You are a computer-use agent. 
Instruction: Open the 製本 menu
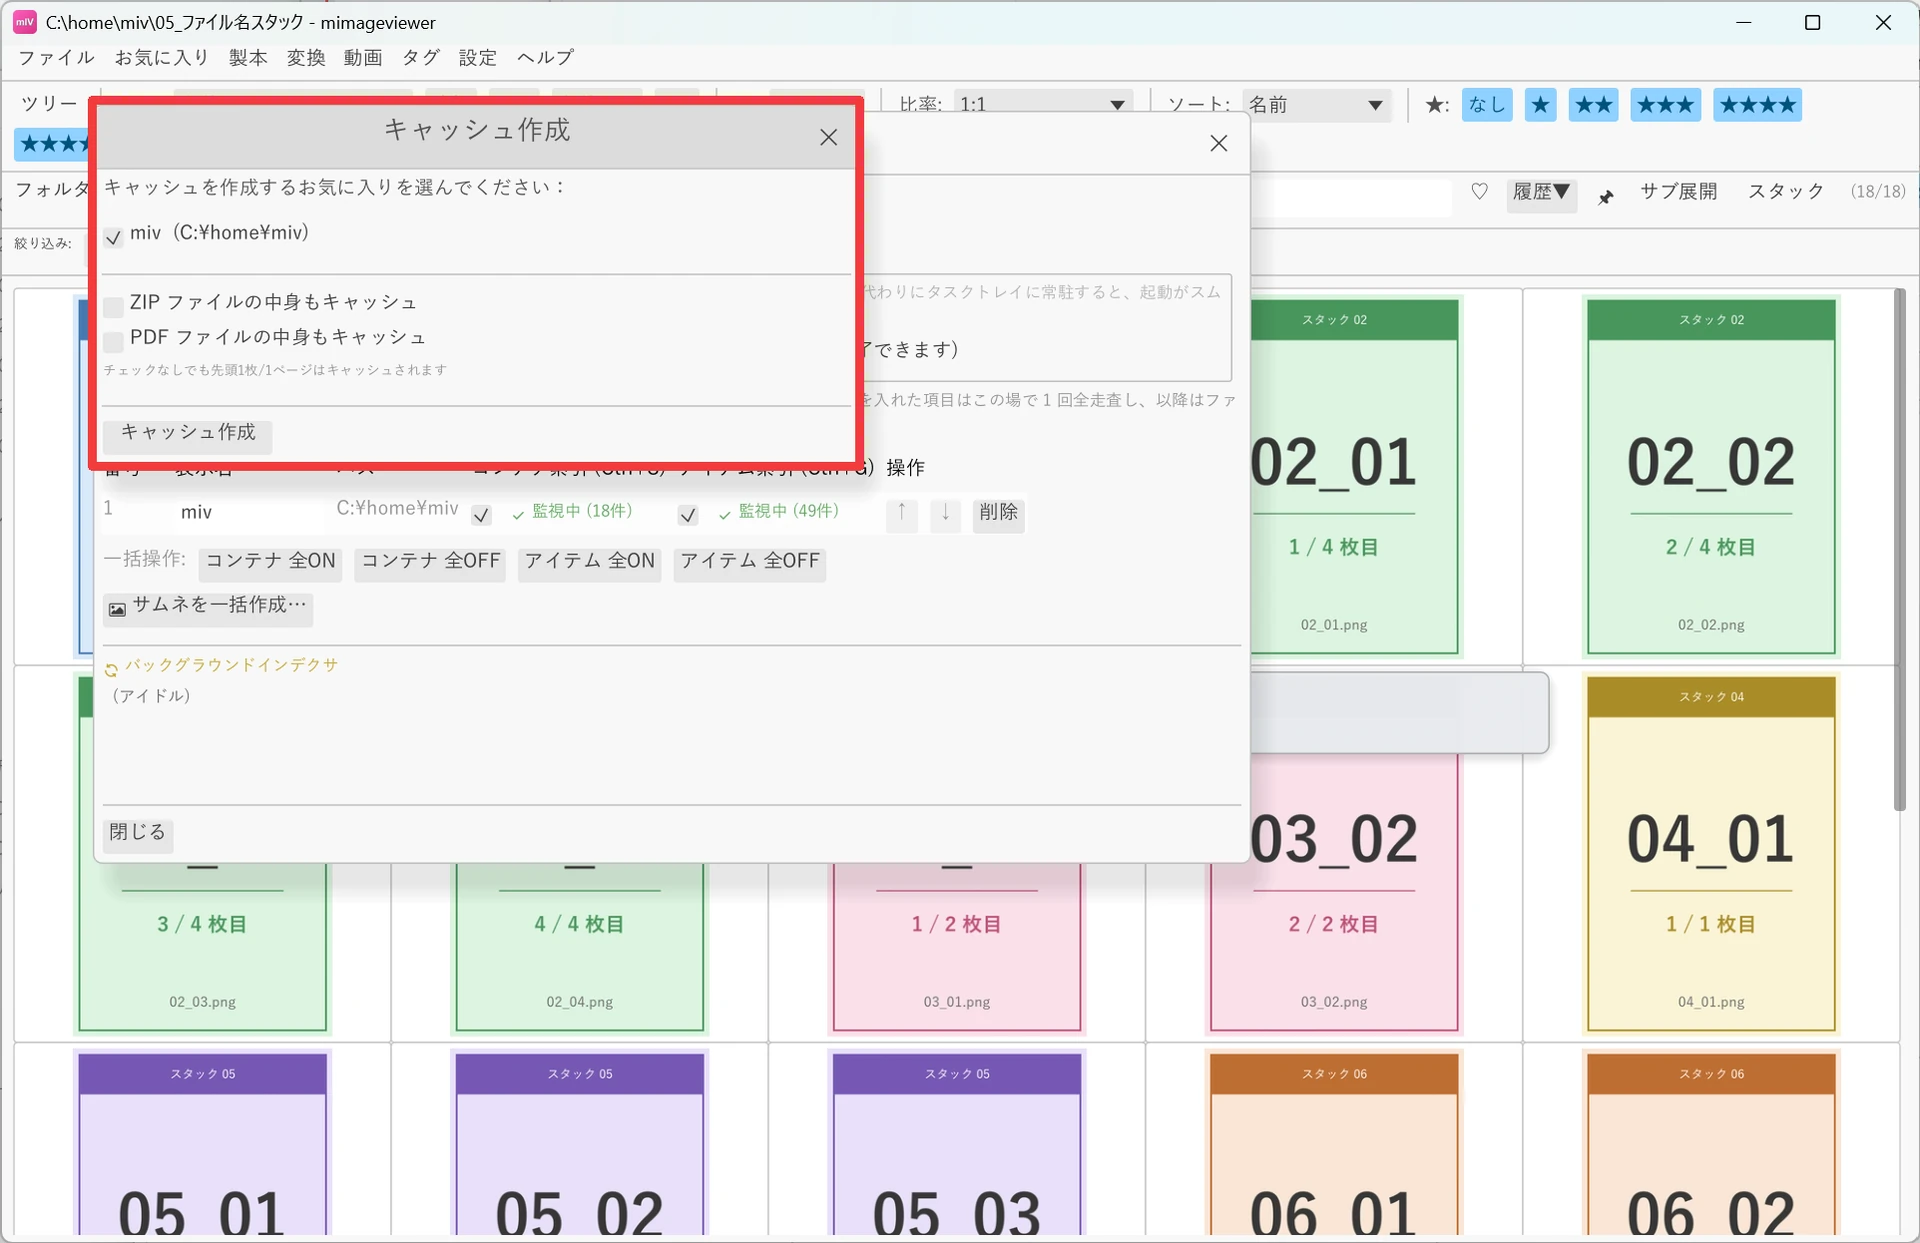click(248, 58)
